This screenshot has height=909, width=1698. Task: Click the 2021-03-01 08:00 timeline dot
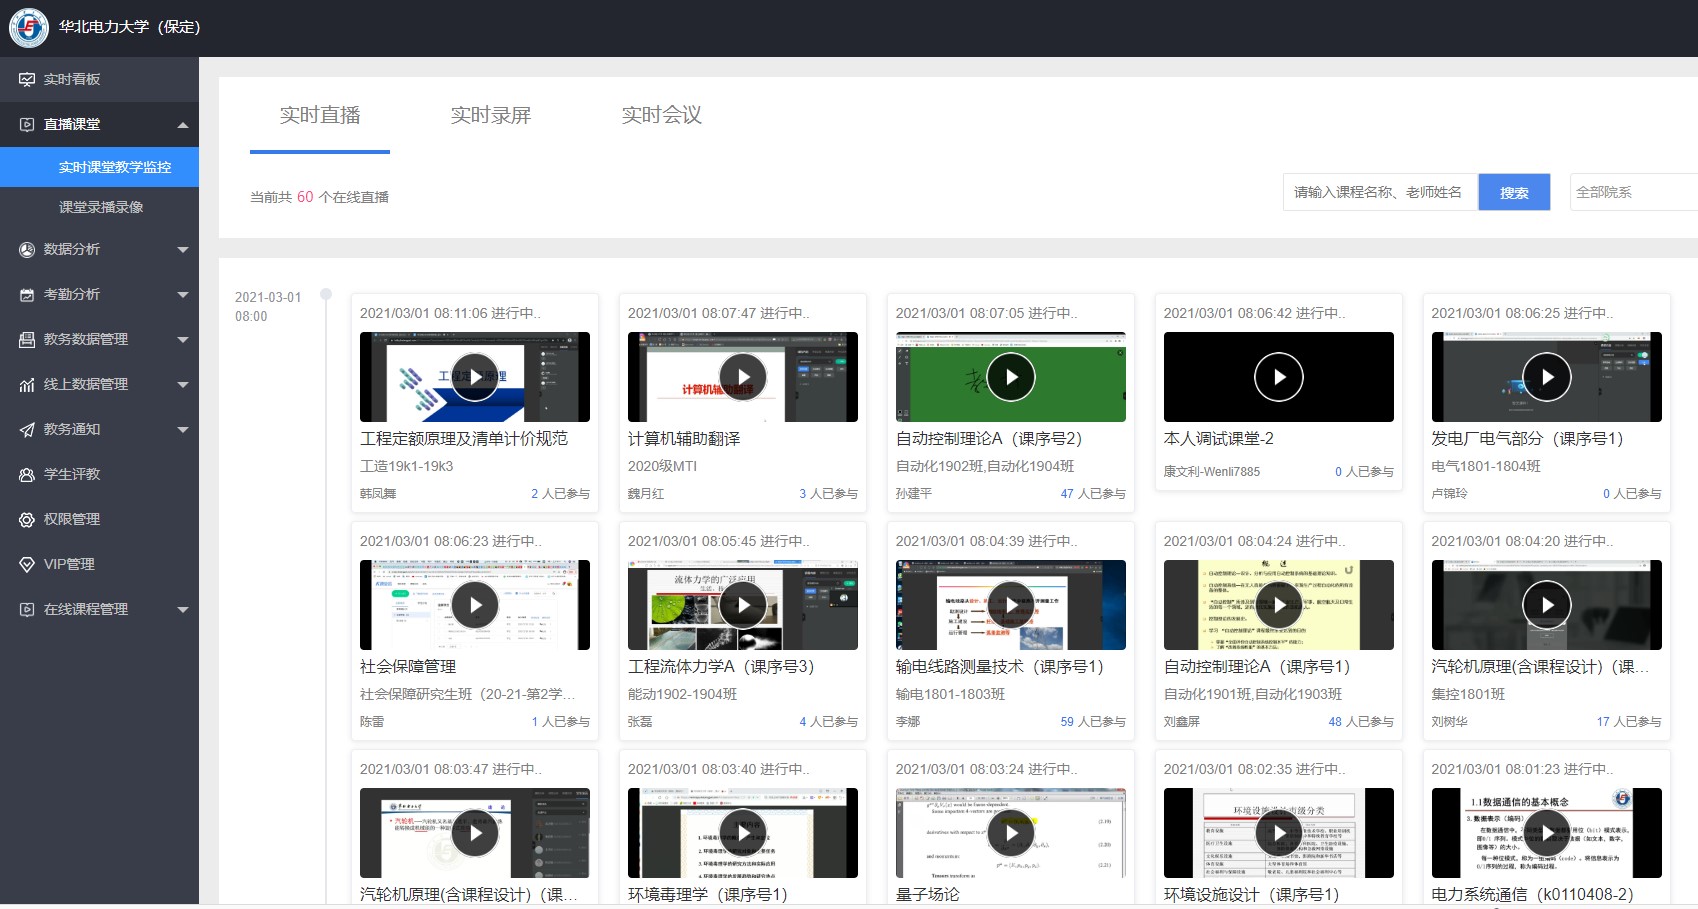[x=326, y=294]
